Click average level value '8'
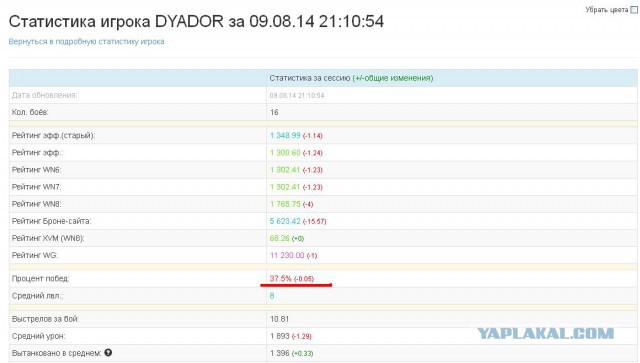The image size is (640, 363). [272, 296]
